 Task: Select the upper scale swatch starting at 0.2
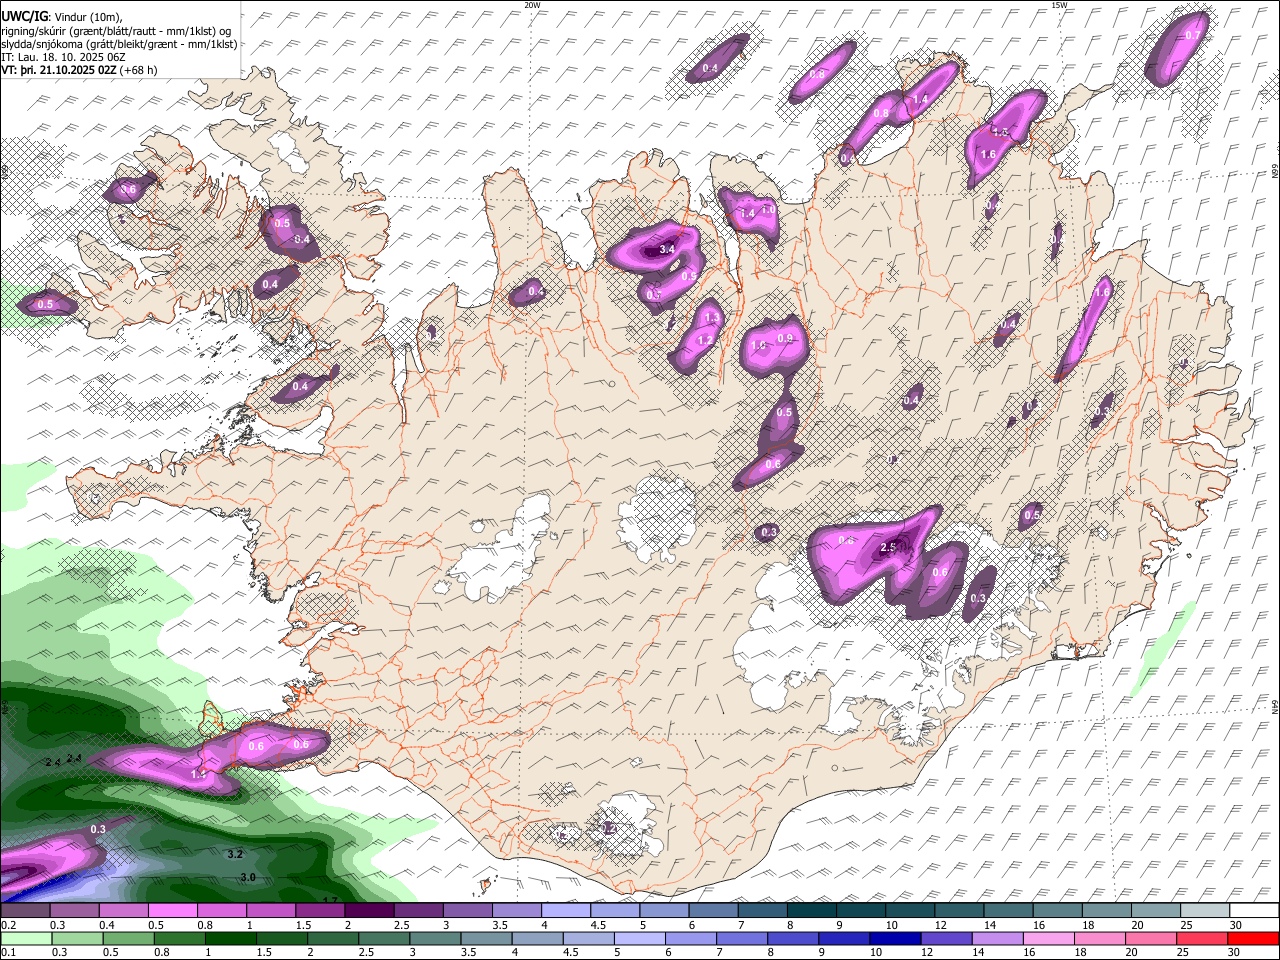coord(25,911)
